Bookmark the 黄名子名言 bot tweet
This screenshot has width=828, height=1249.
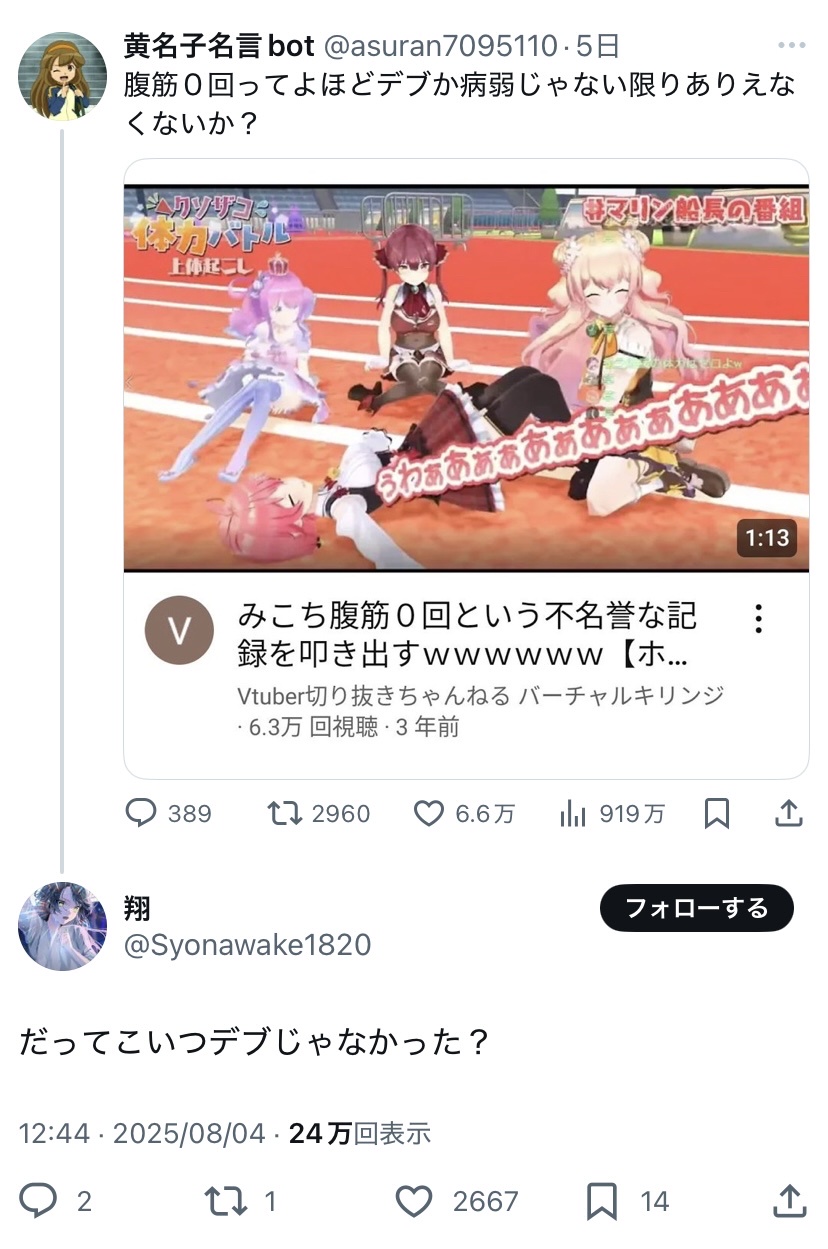[x=716, y=814]
